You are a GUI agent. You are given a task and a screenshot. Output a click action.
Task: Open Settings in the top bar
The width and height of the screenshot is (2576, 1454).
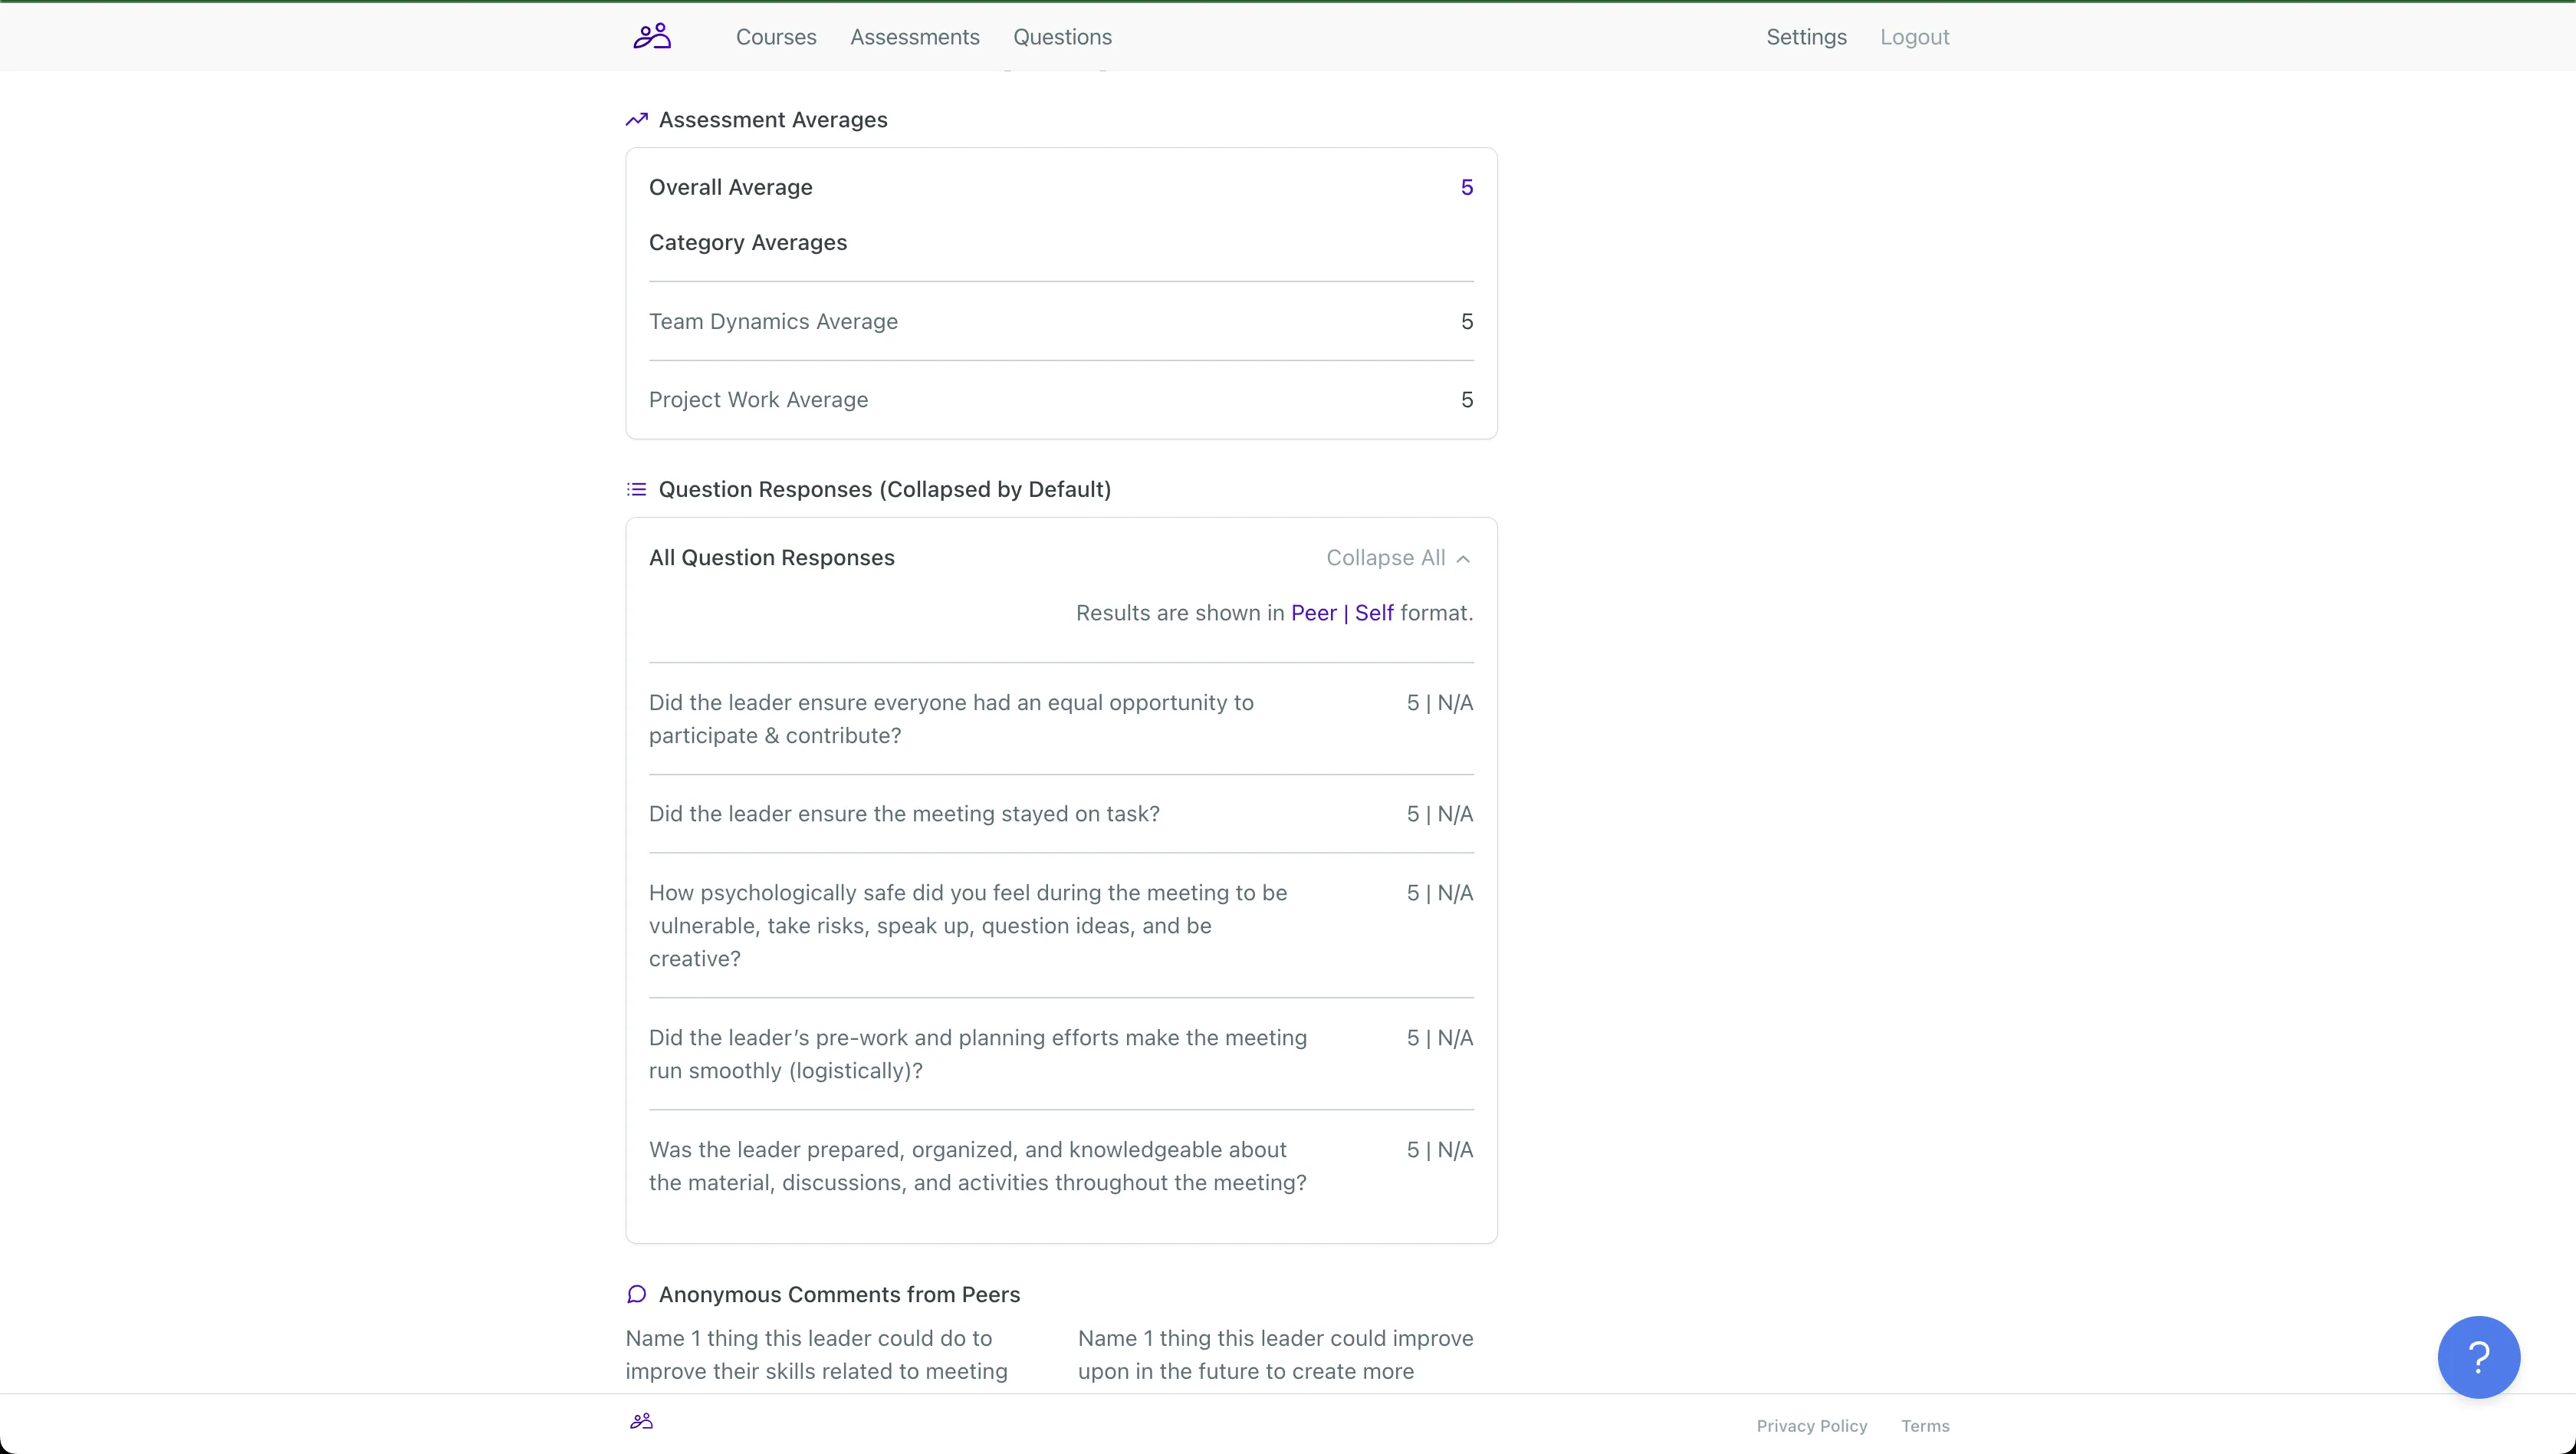pos(1806,37)
